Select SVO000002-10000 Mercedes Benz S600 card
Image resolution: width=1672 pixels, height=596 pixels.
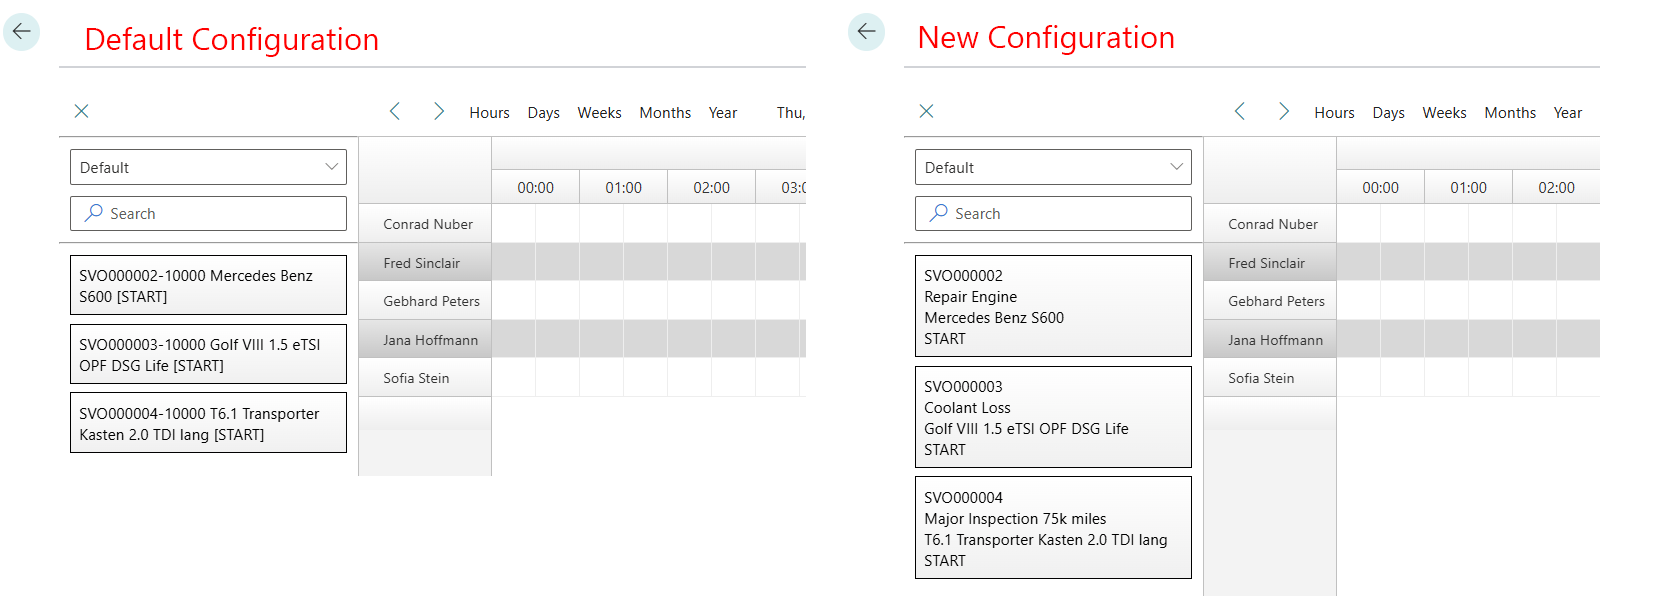pyautogui.click(x=208, y=285)
